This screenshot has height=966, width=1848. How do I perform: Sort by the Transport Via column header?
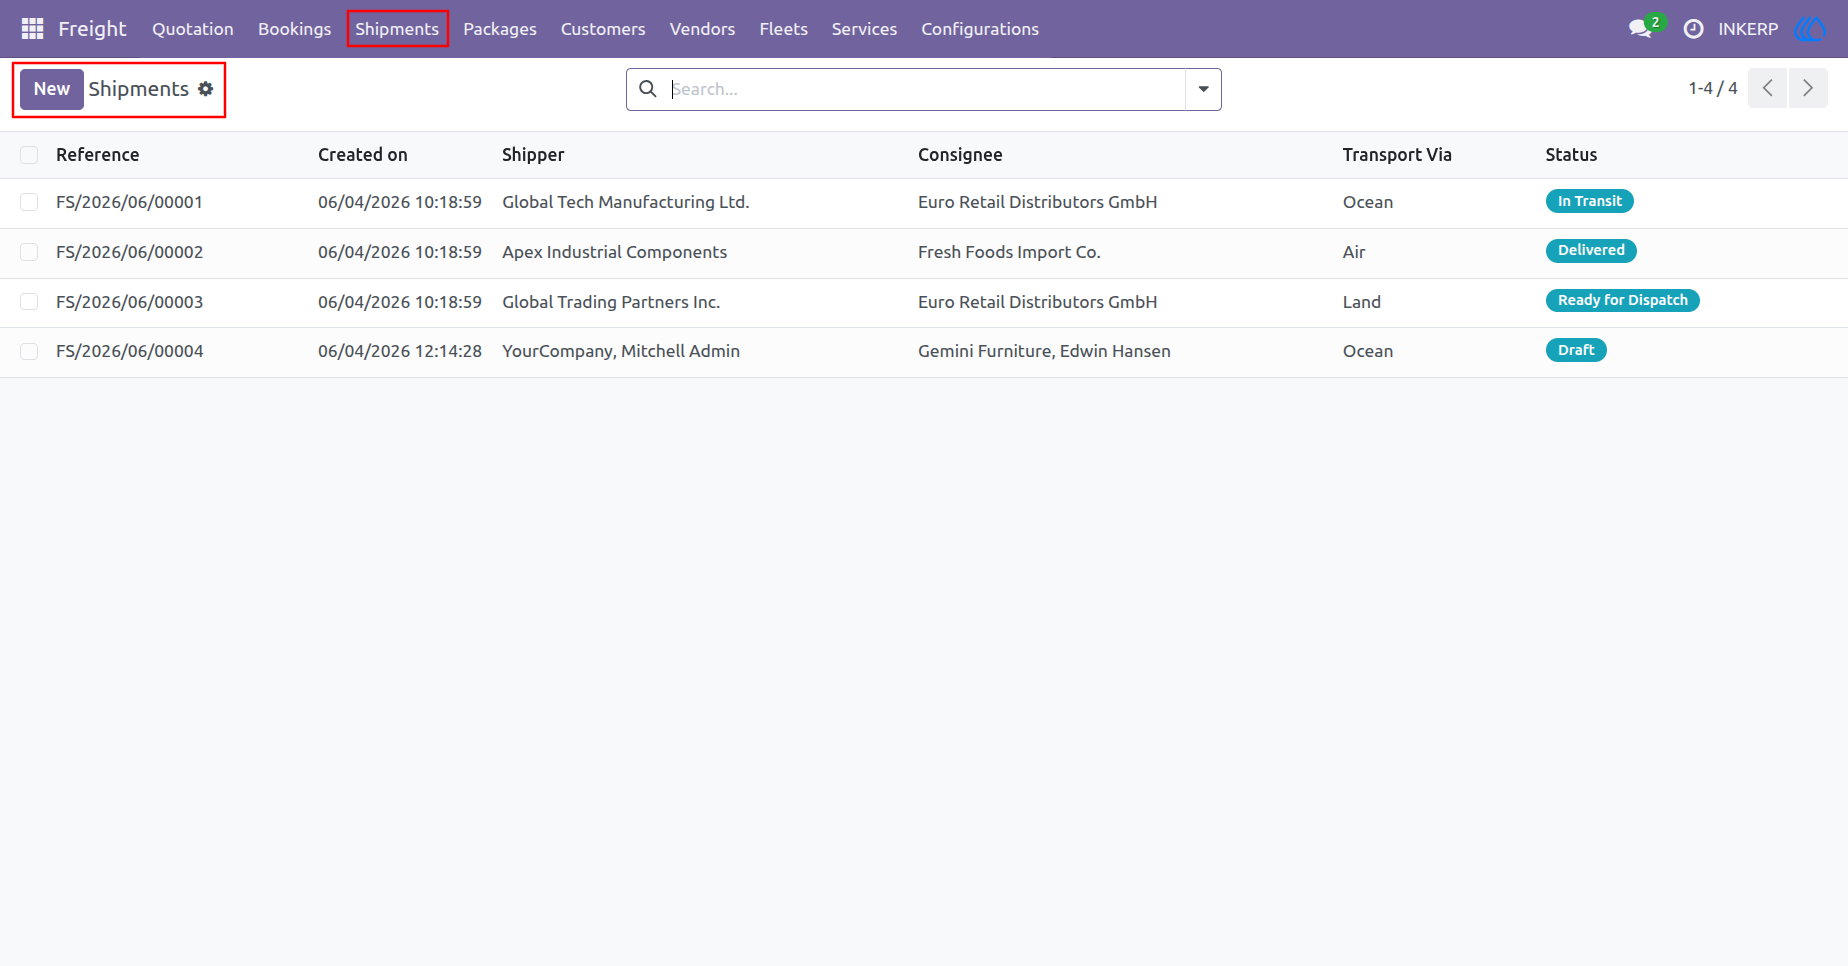(x=1397, y=155)
